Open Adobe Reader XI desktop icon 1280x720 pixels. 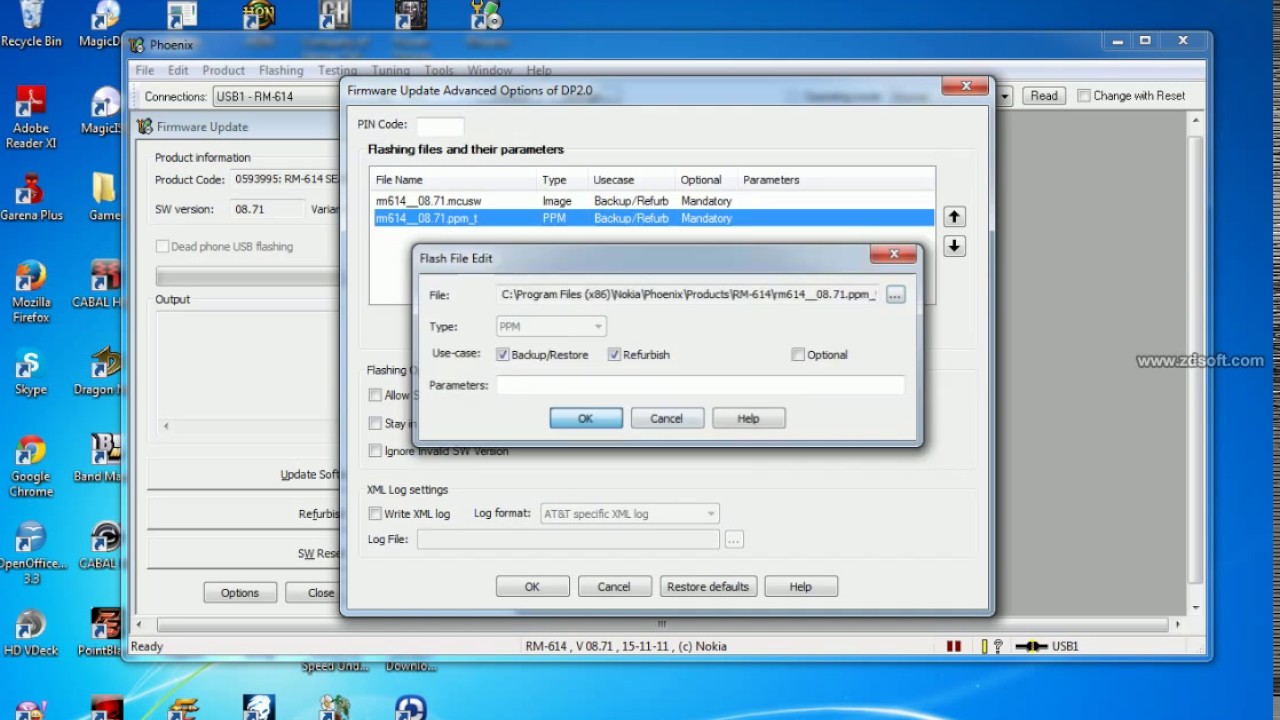coord(31,118)
